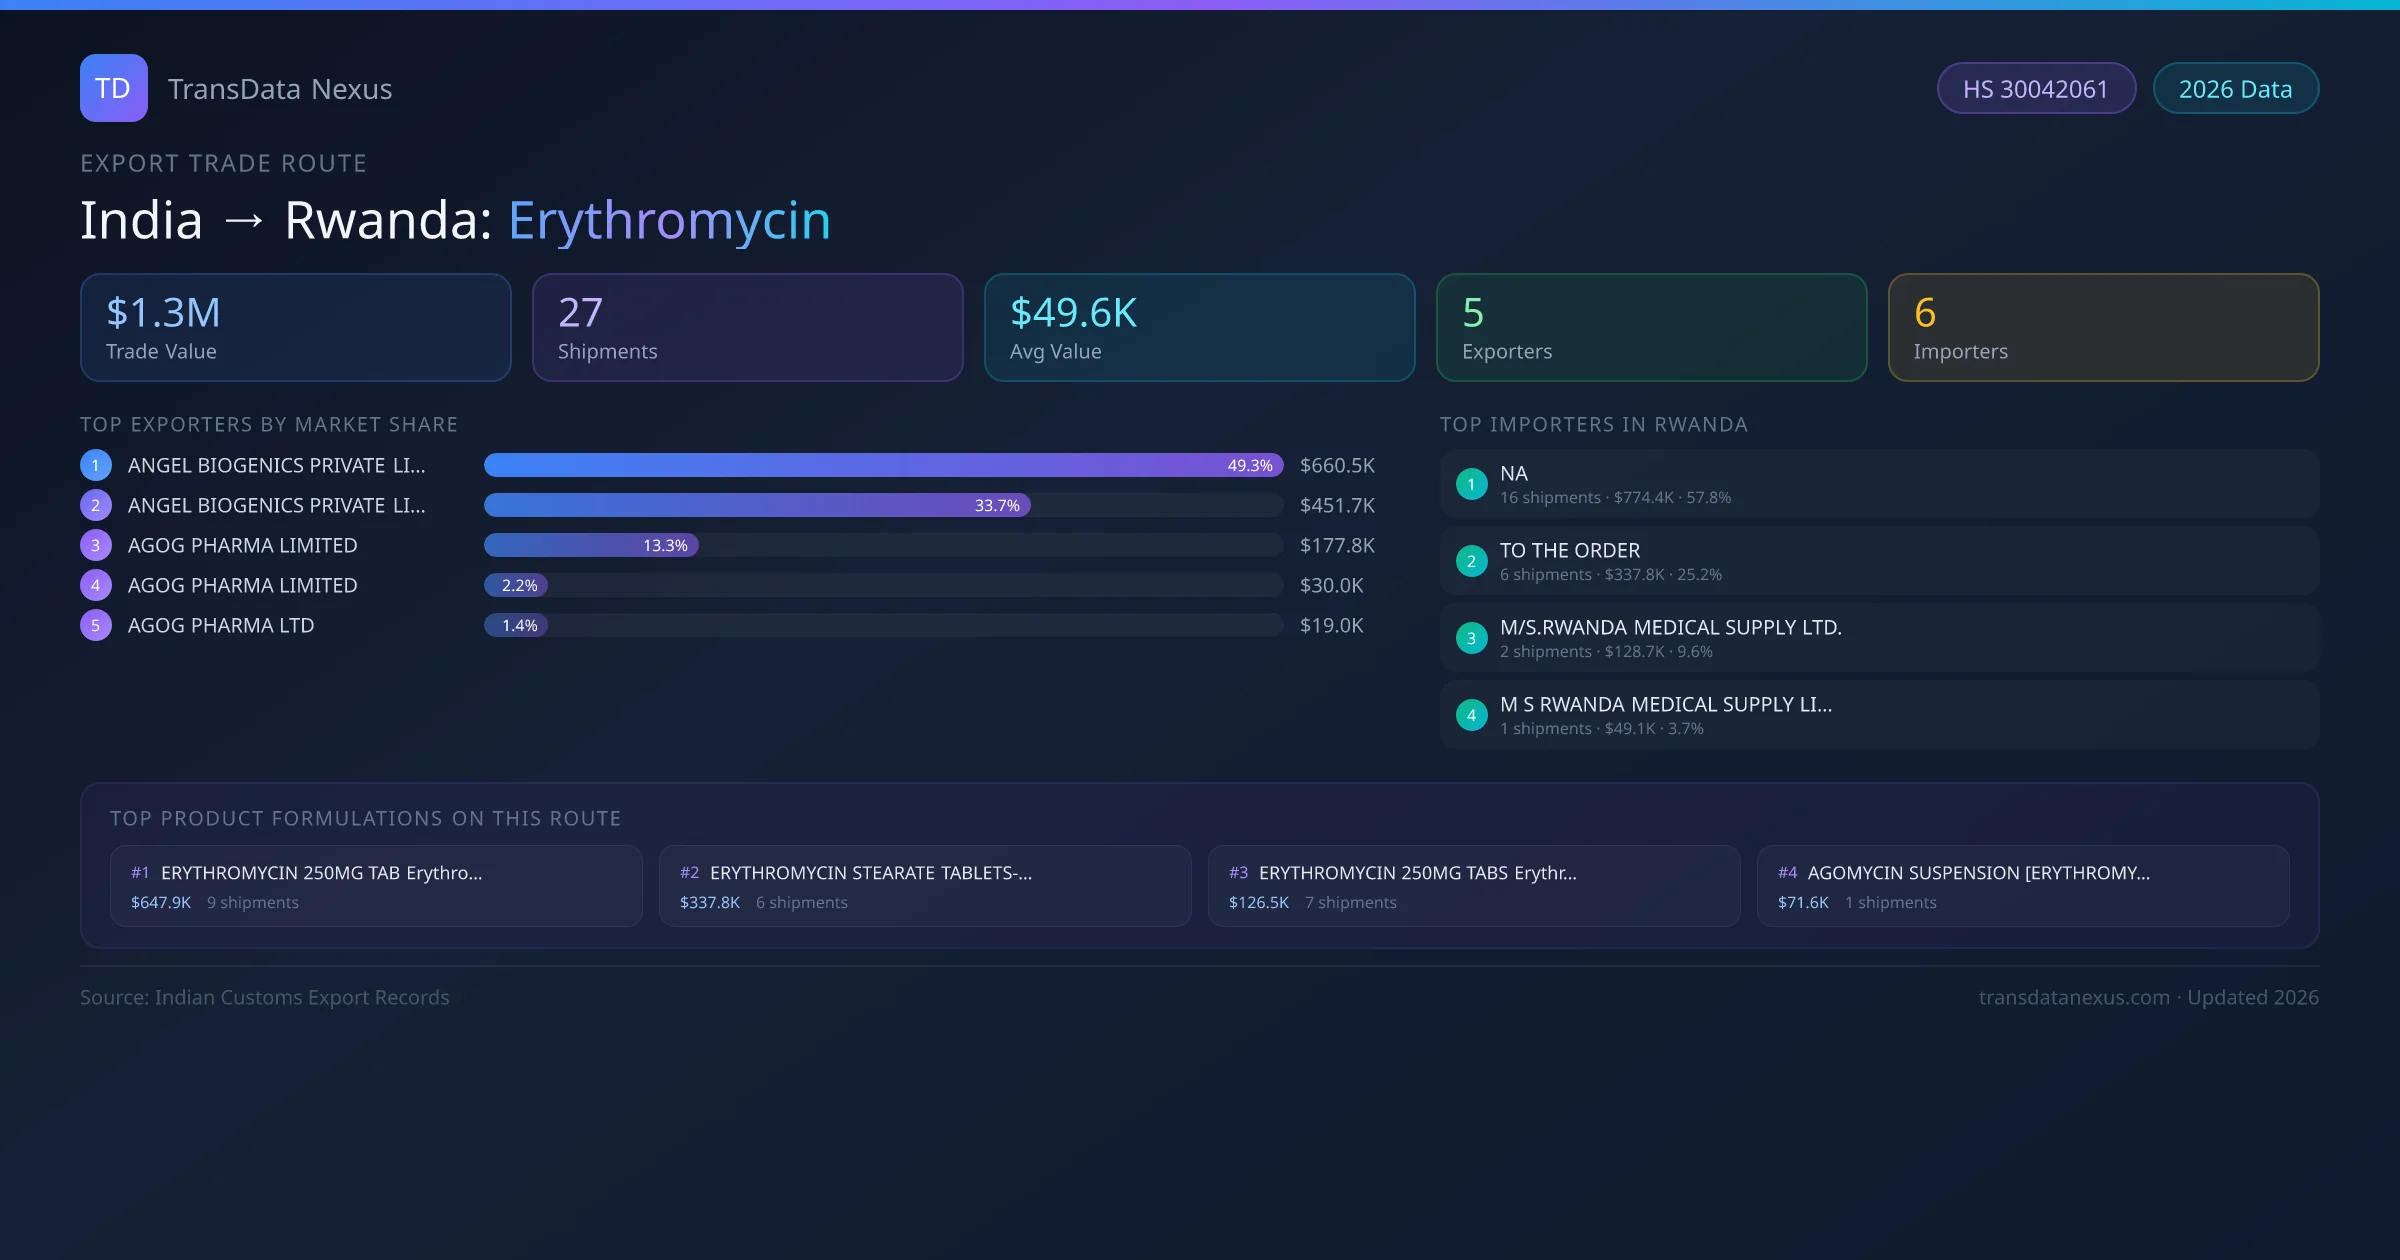The width and height of the screenshot is (2400, 1260).
Task: Click the TD logo icon
Action: (x=113, y=88)
